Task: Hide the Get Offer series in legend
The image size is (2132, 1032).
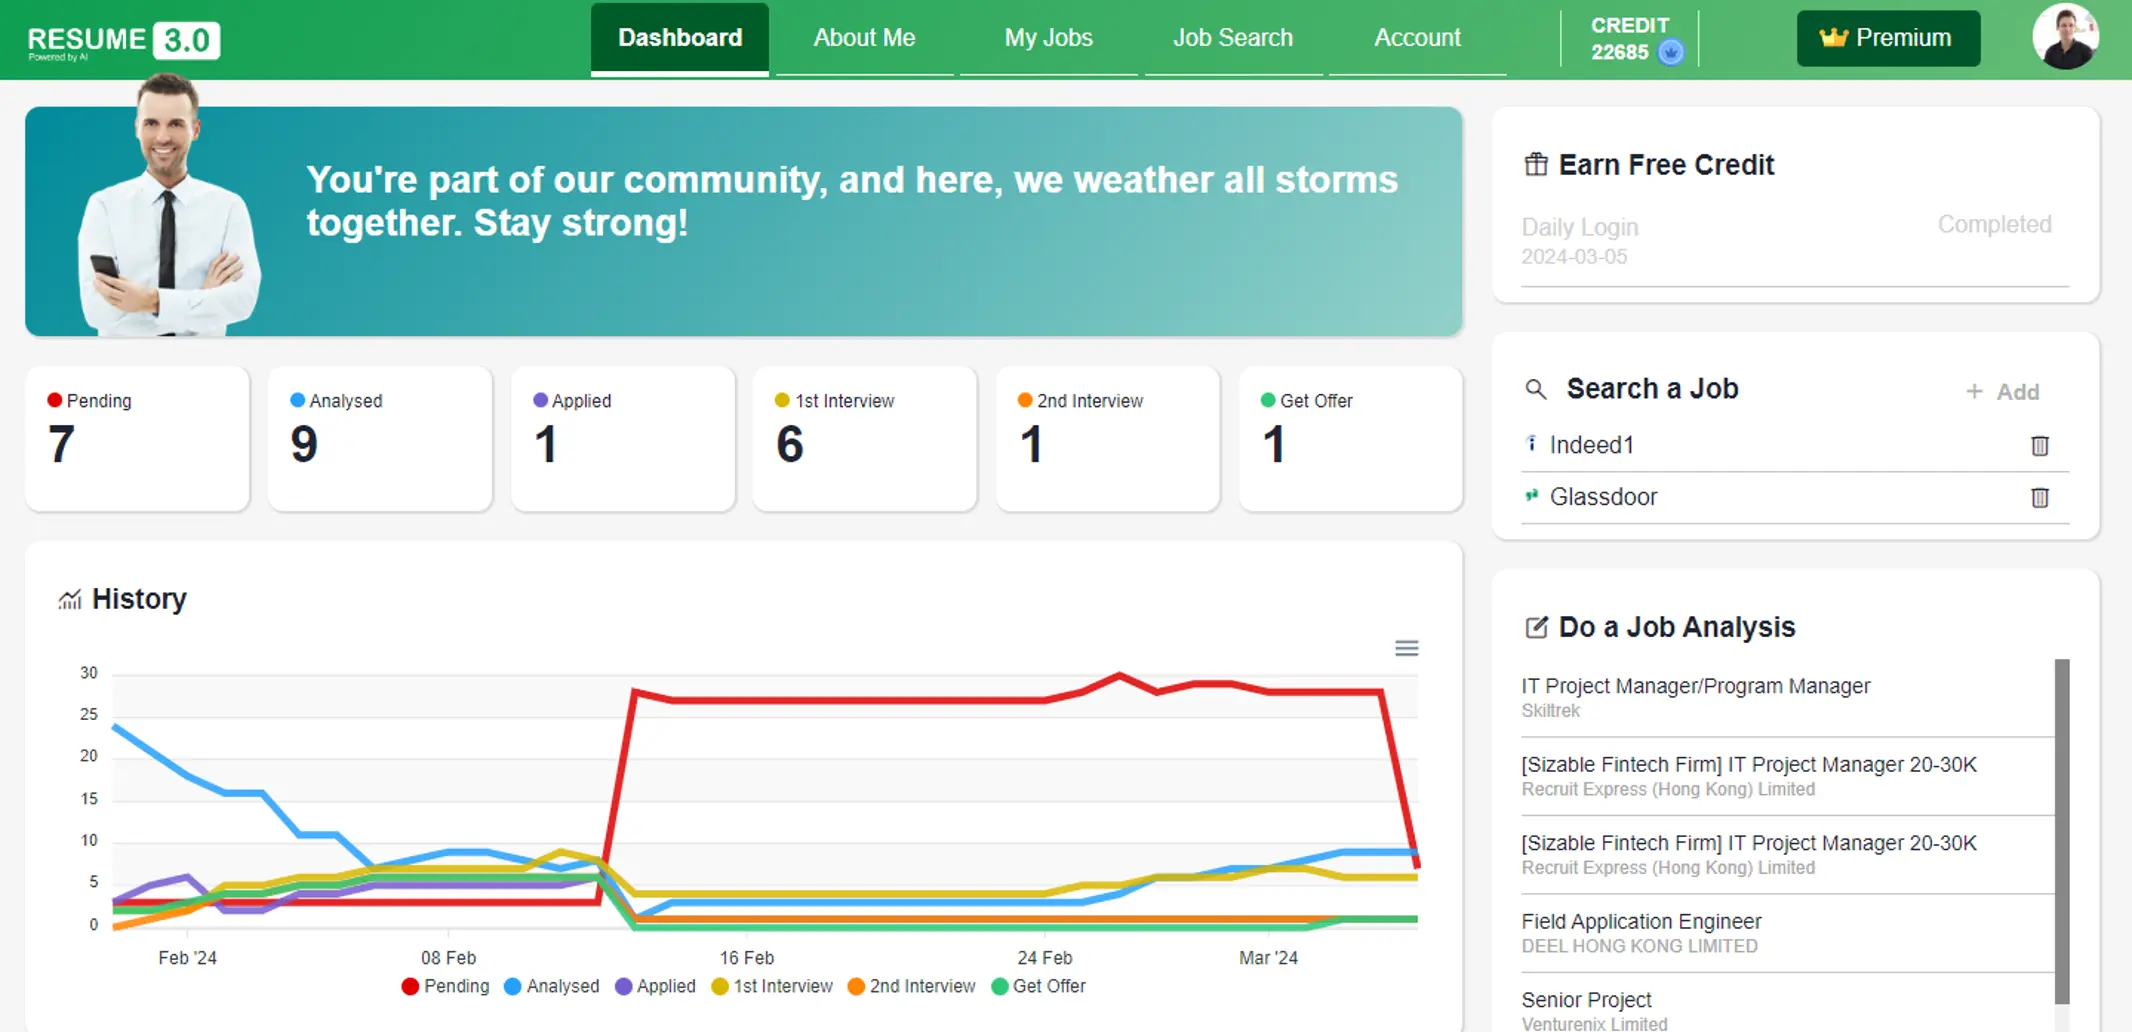Action: coord(1038,986)
